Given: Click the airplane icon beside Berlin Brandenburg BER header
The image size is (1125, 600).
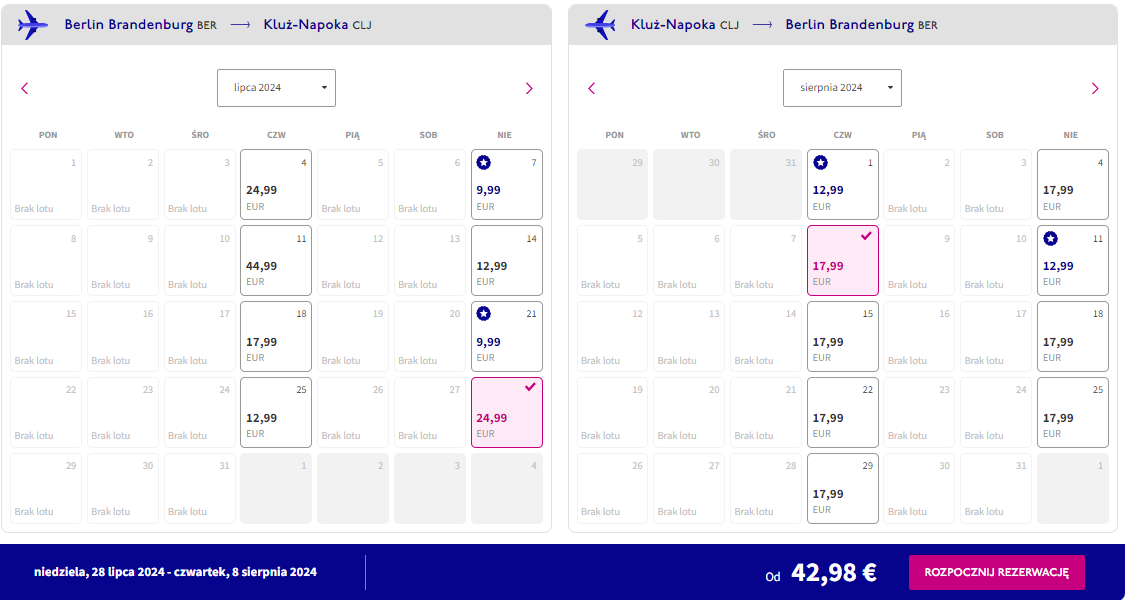Looking at the screenshot, I should pyautogui.click(x=33, y=25).
